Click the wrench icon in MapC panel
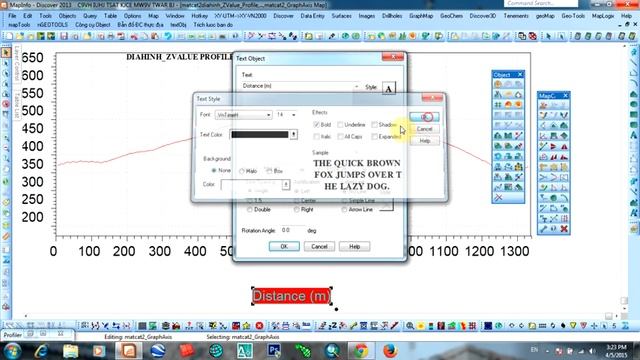This screenshot has height=360, width=640. click(543, 229)
